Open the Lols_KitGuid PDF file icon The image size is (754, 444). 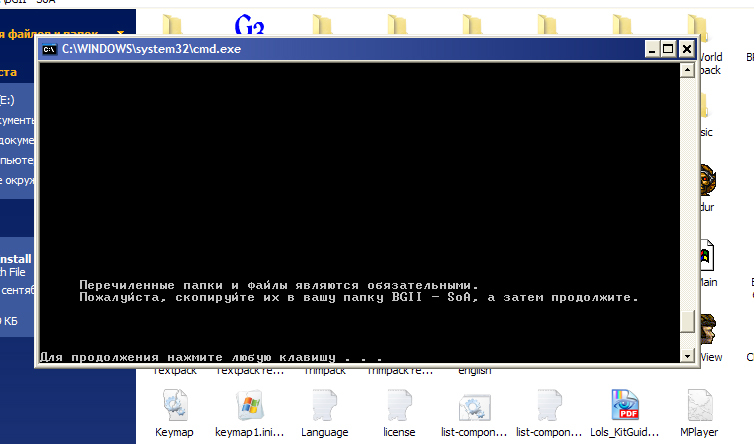[x=625, y=405]
